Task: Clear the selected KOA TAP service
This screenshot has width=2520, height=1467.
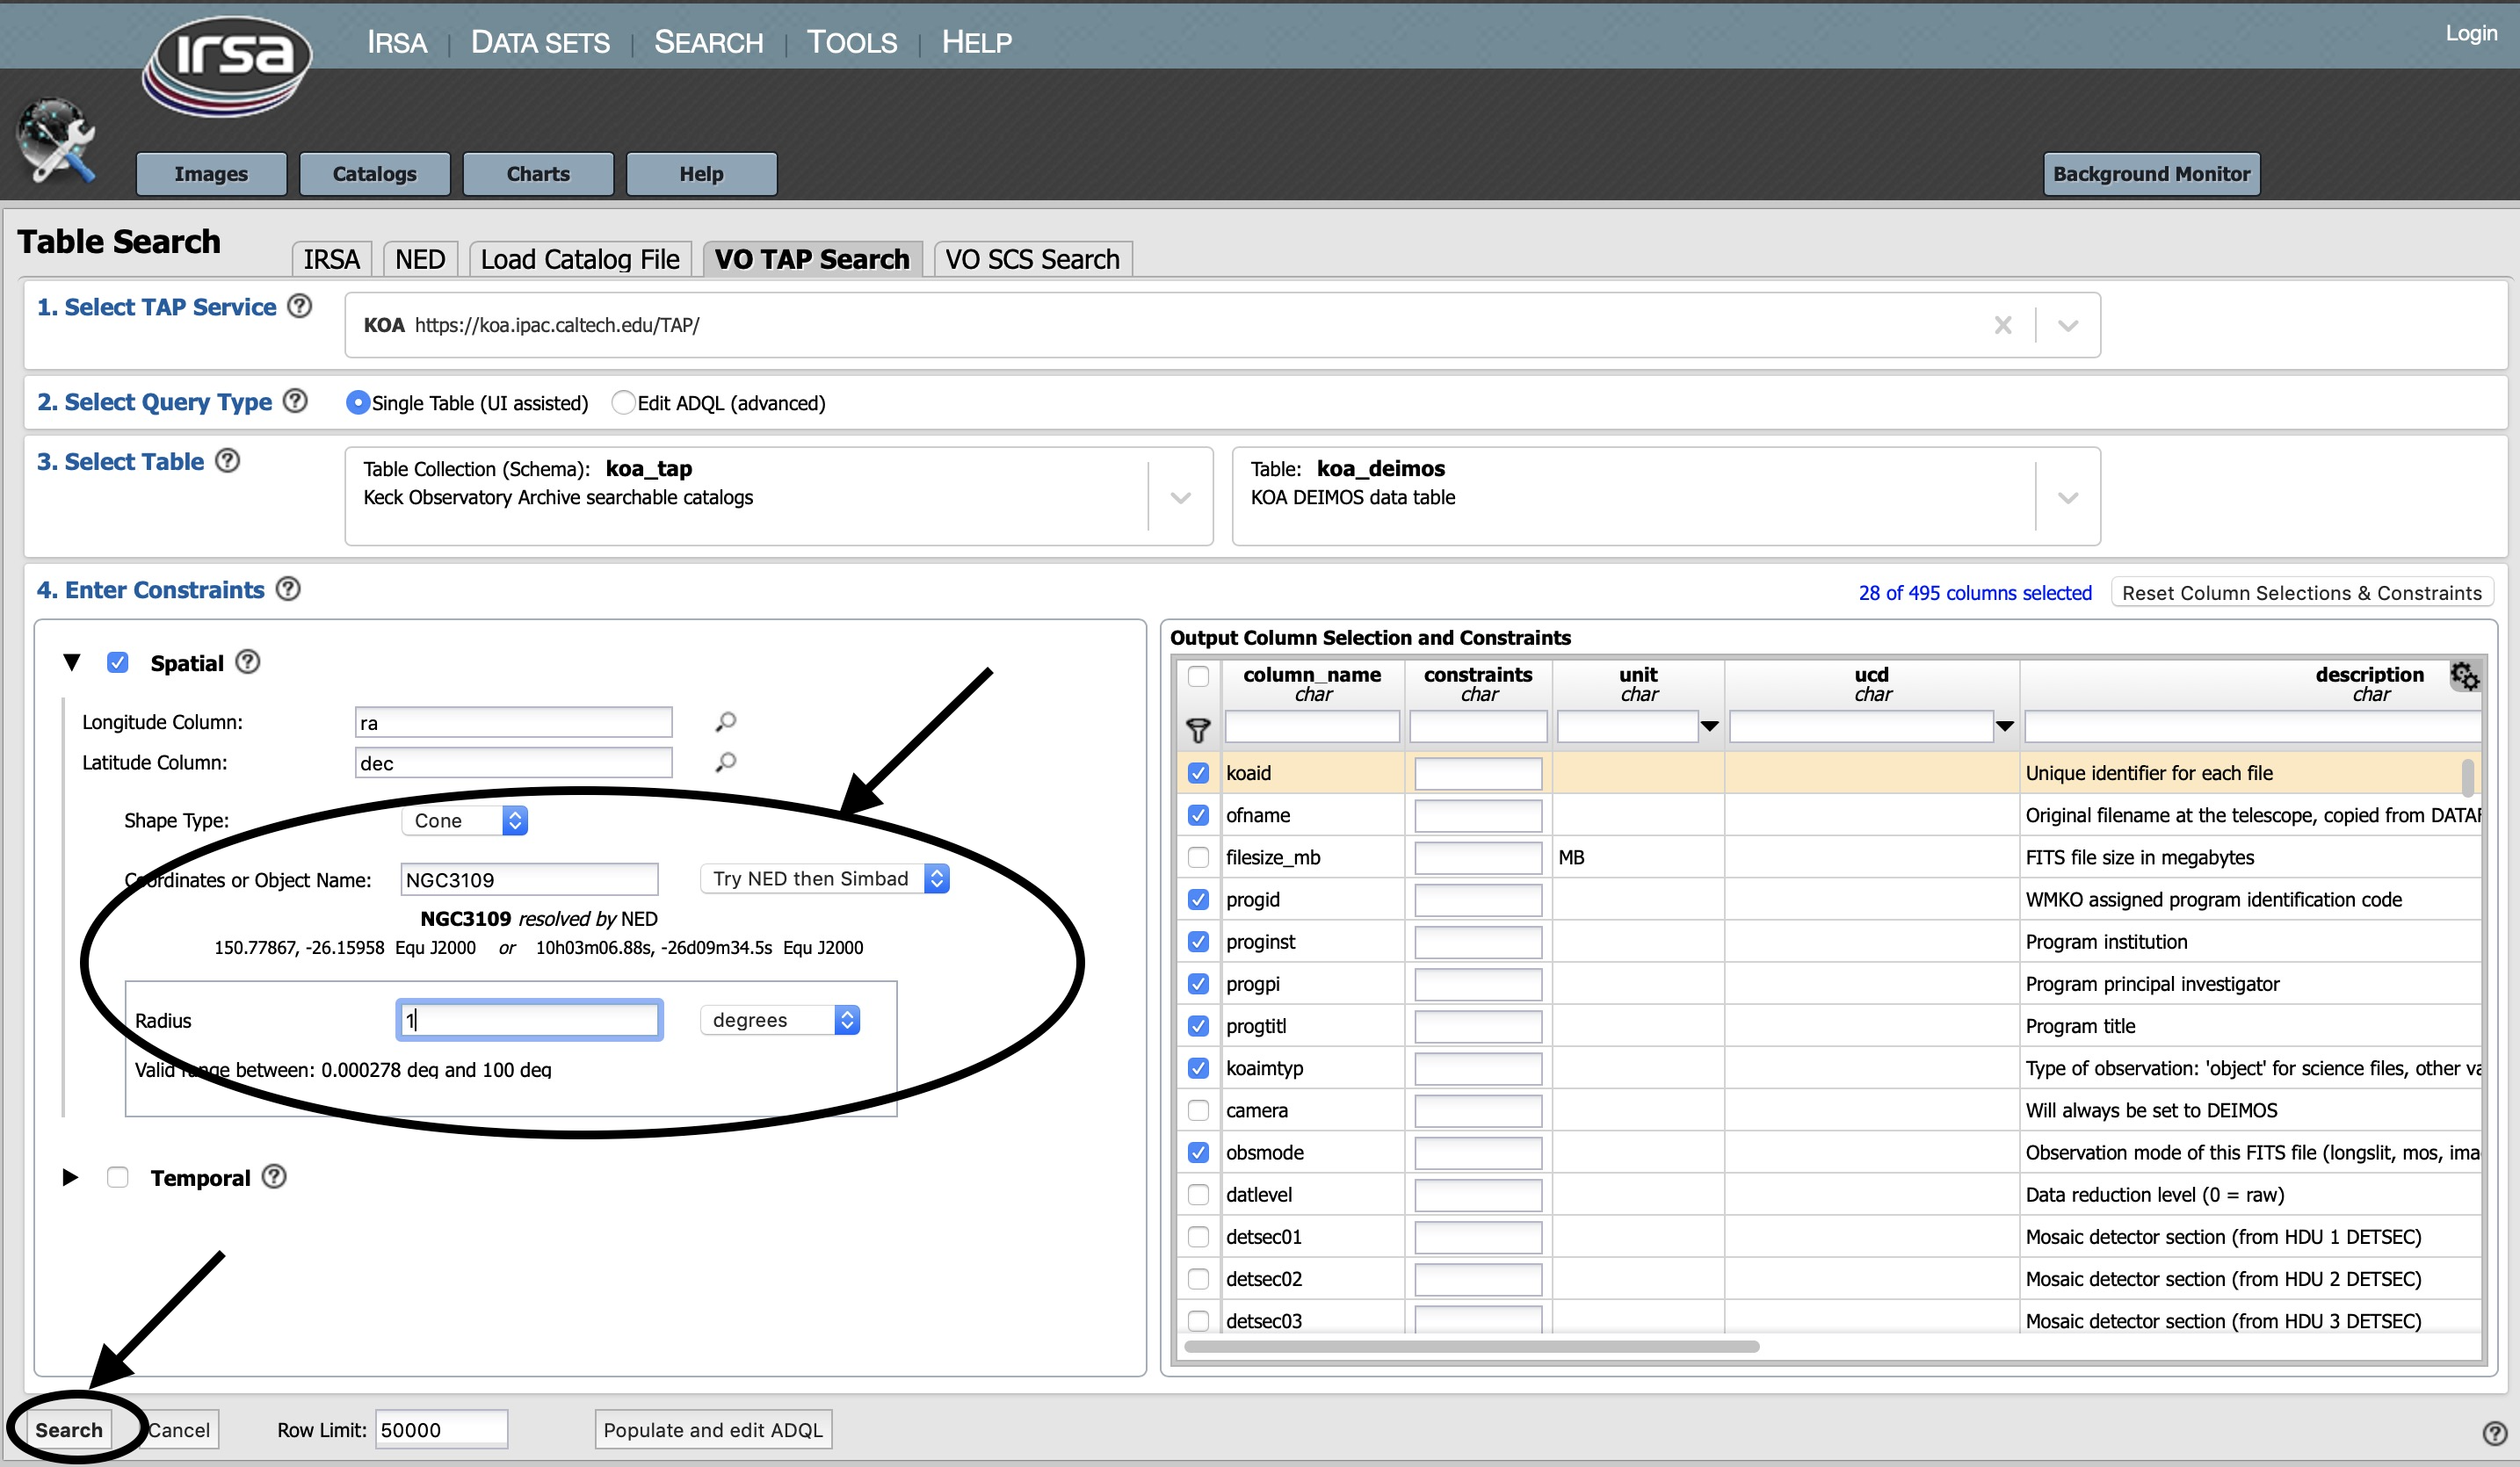Action: click(x=2002, y=325)
